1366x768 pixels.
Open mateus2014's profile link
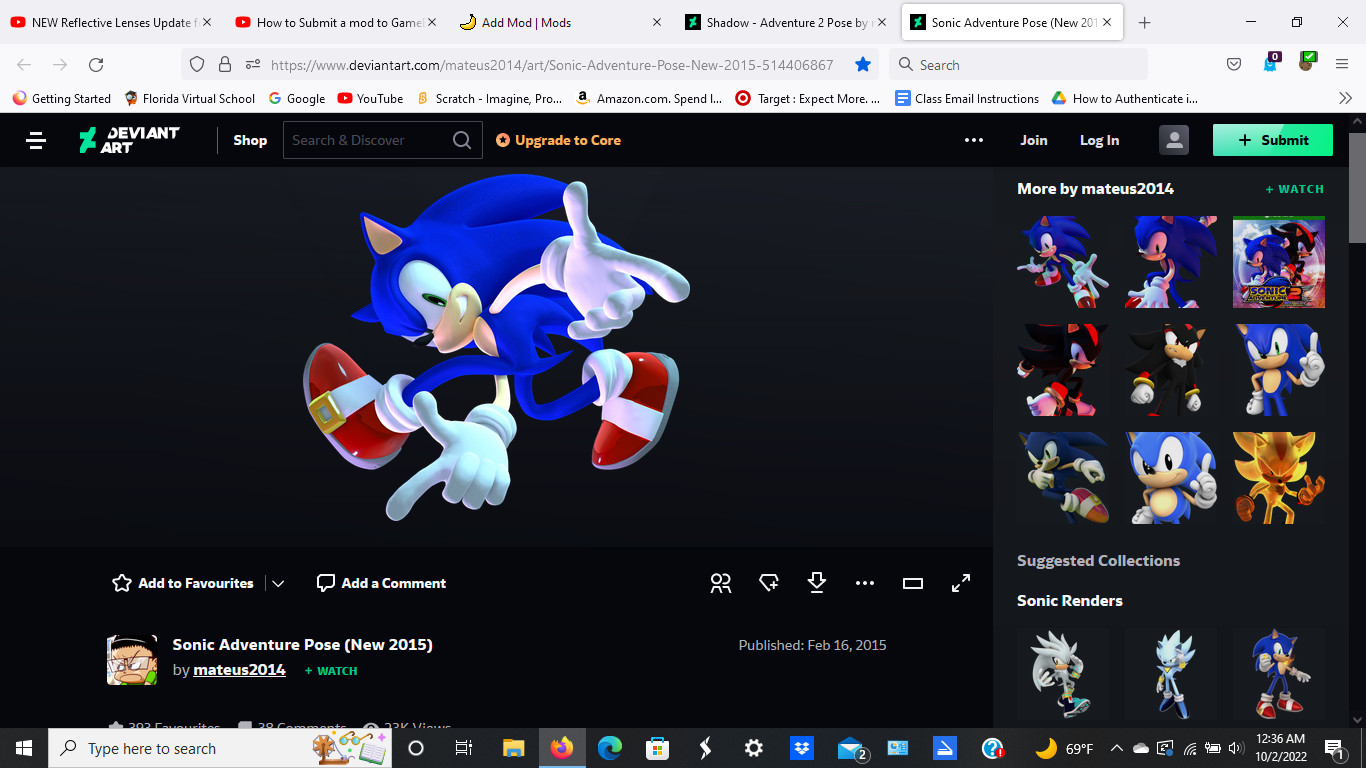(239, 669)
